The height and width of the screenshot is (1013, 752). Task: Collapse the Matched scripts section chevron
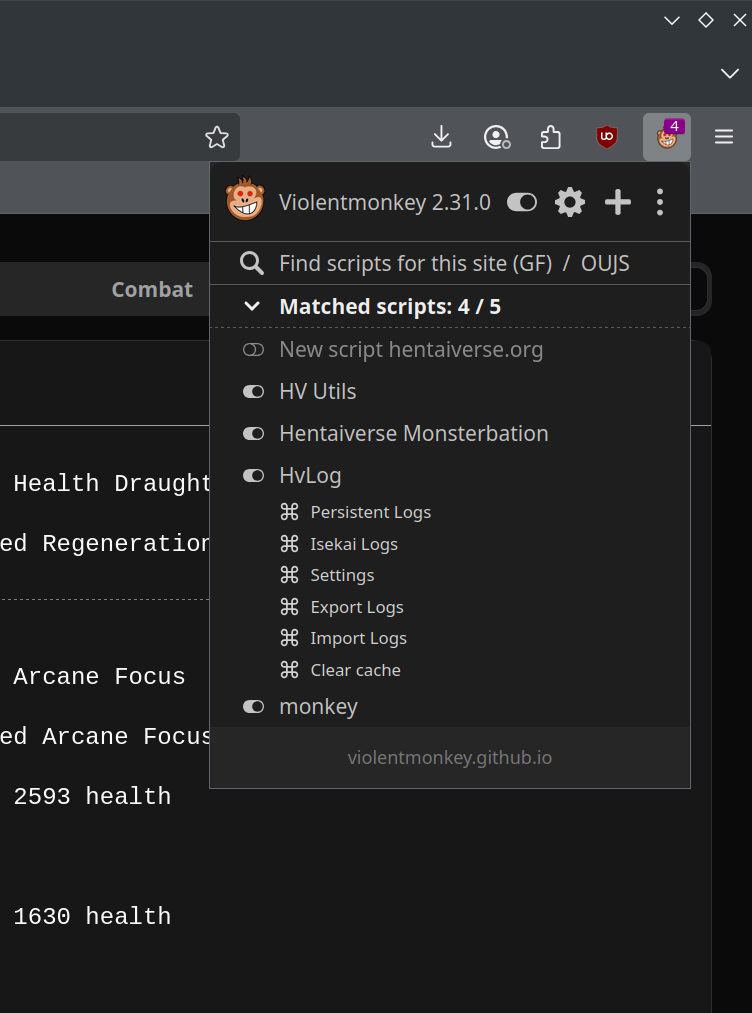(252, 306)
